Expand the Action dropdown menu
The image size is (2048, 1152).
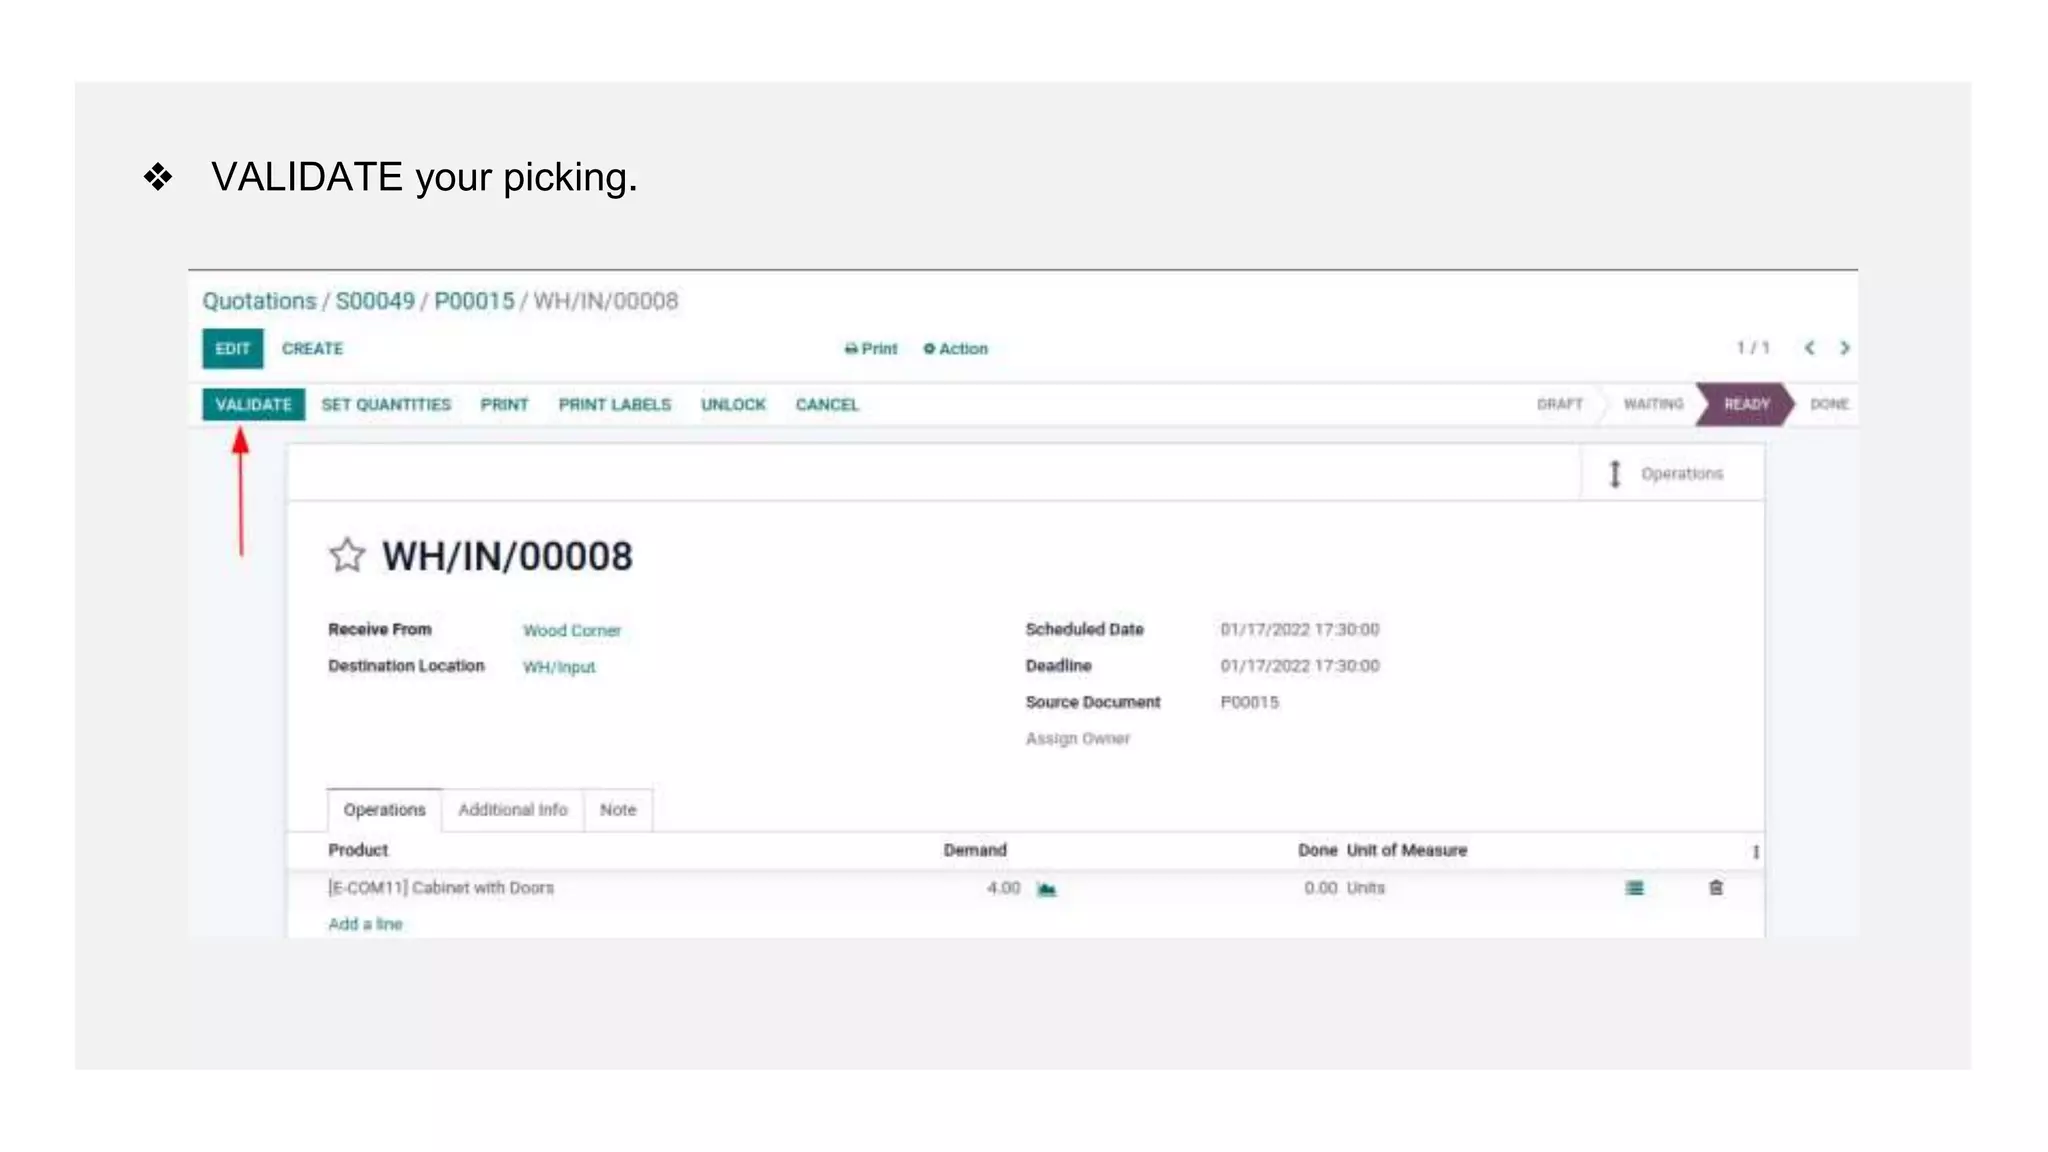point(956,349)
